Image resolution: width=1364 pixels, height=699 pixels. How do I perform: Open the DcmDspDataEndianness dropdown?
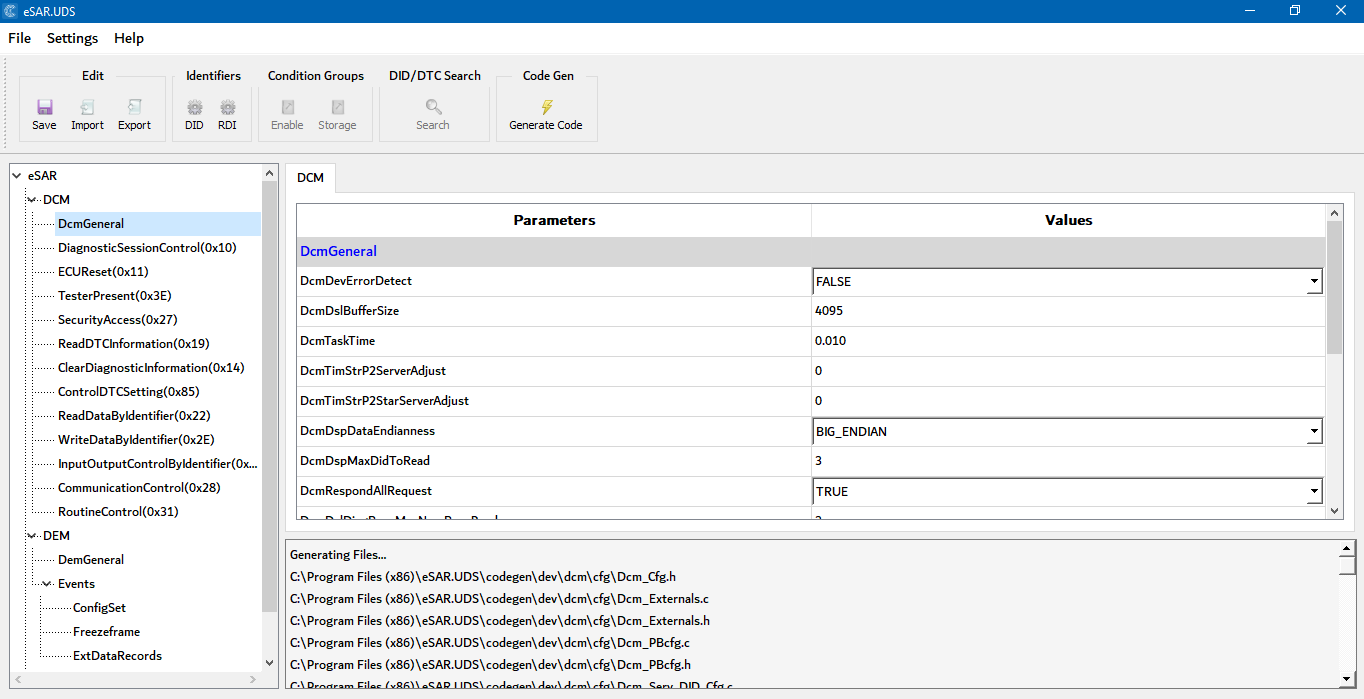pyautogui.click(x=1313, y=432)
